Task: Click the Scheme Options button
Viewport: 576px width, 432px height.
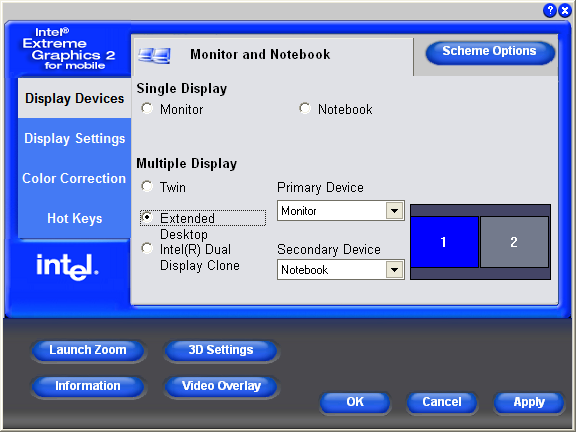Action: click(x=490, y=52)
